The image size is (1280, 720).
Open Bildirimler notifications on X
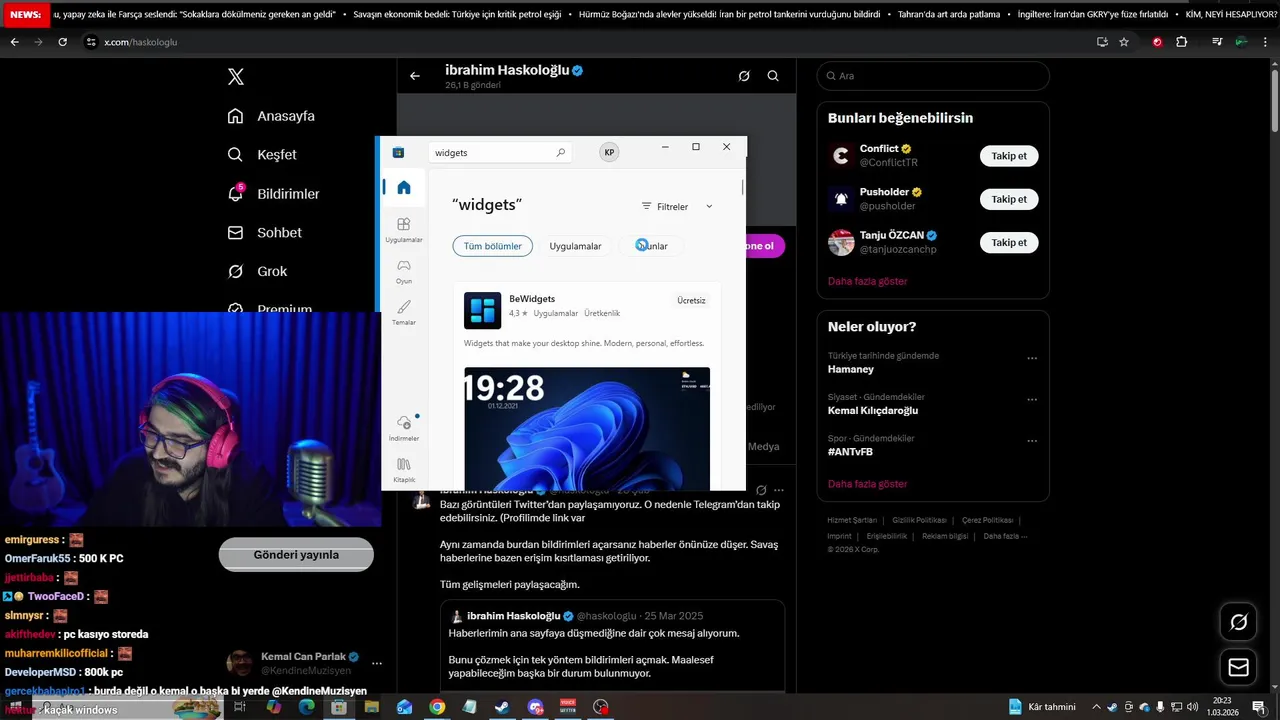coord(273,194)
